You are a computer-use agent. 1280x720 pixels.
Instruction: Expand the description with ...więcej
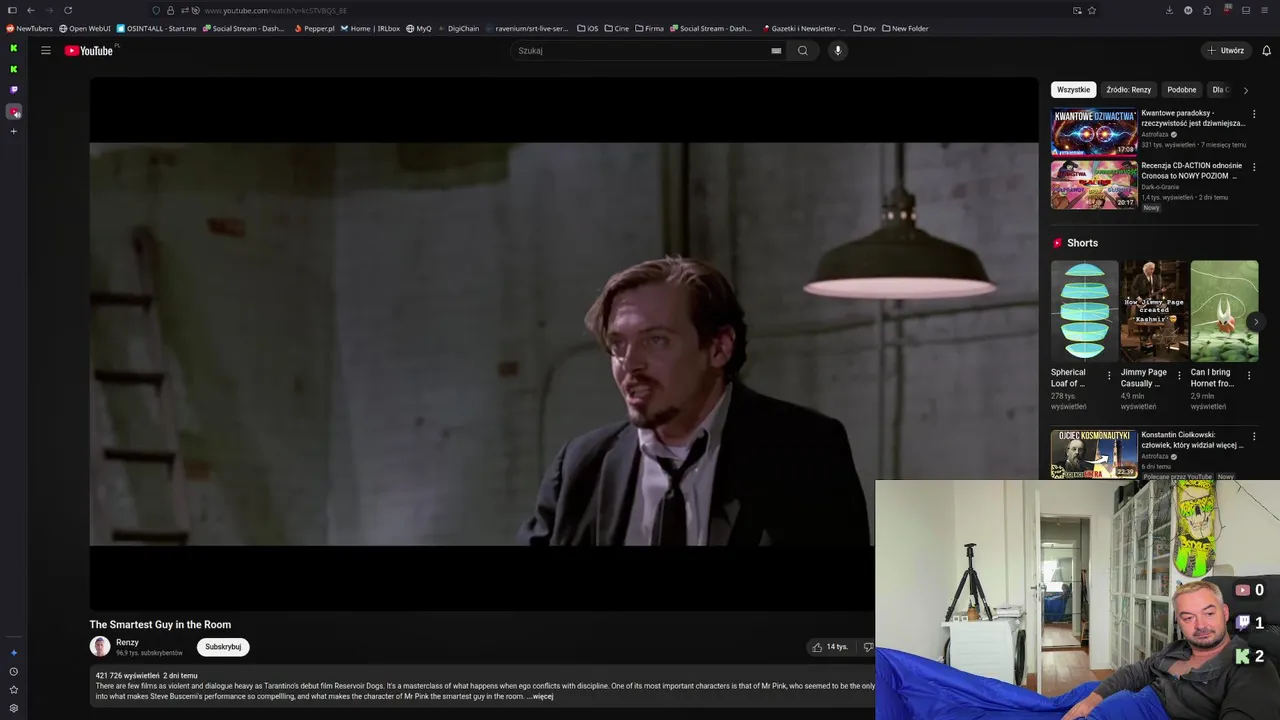(540, 696)
